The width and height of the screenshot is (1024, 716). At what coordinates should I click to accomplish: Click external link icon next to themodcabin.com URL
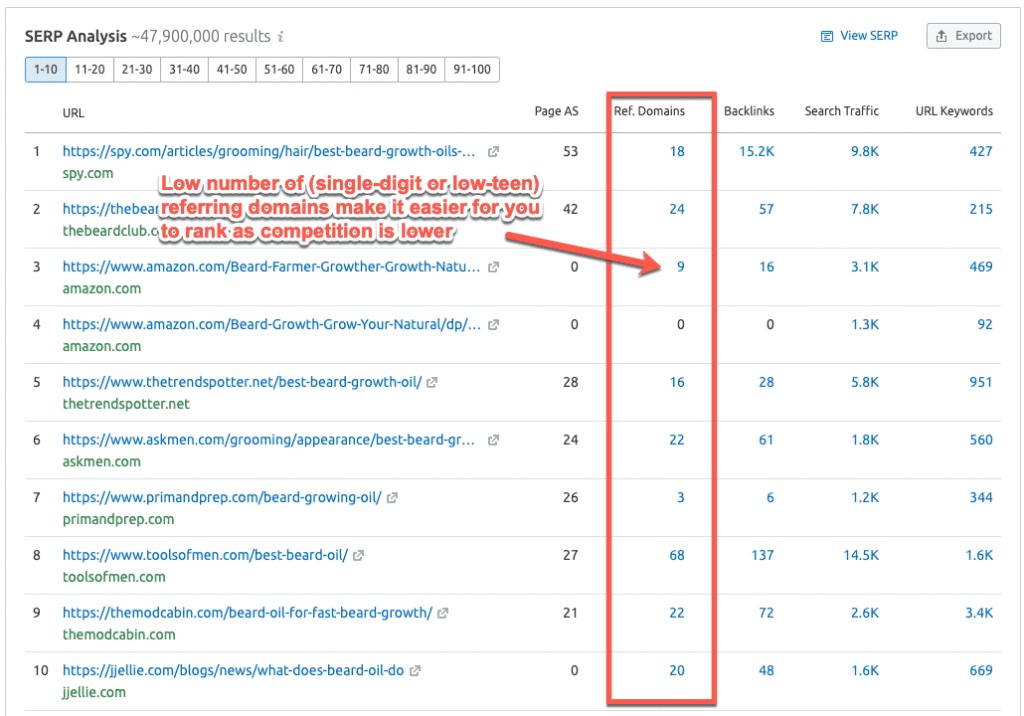coord(442,613)
